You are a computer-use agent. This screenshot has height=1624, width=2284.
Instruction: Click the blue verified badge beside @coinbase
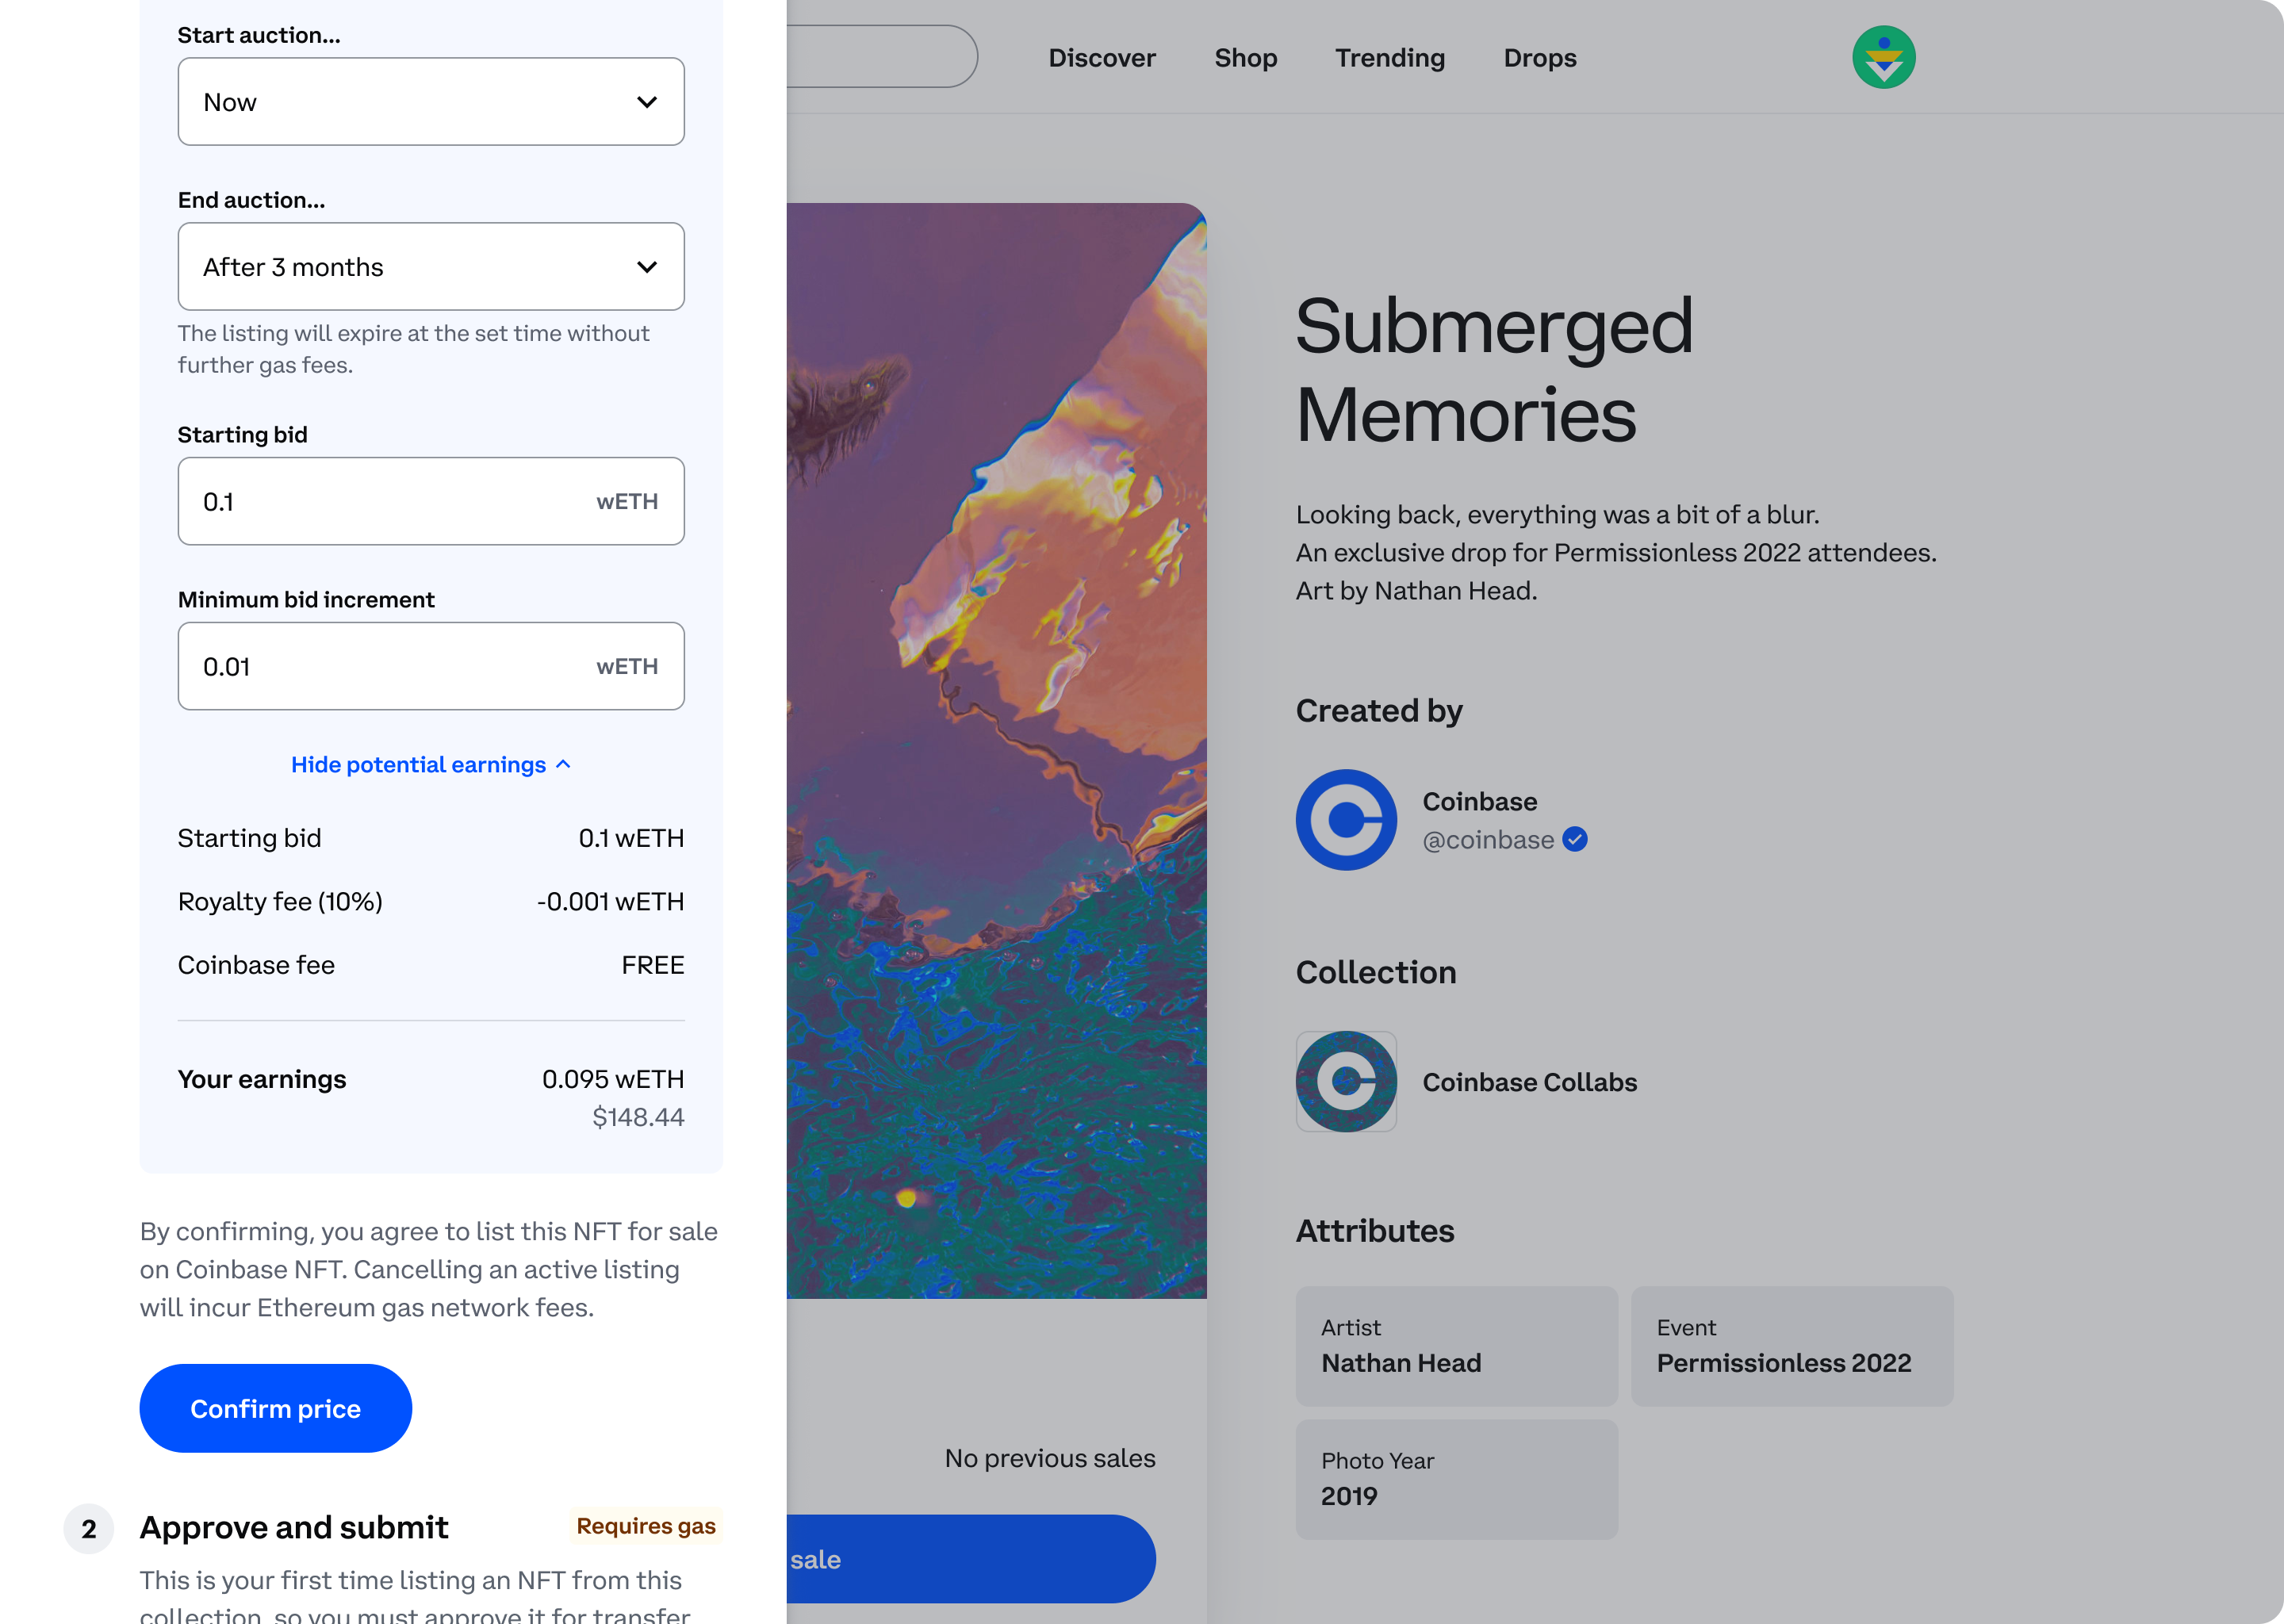[x=1575, y=840]
